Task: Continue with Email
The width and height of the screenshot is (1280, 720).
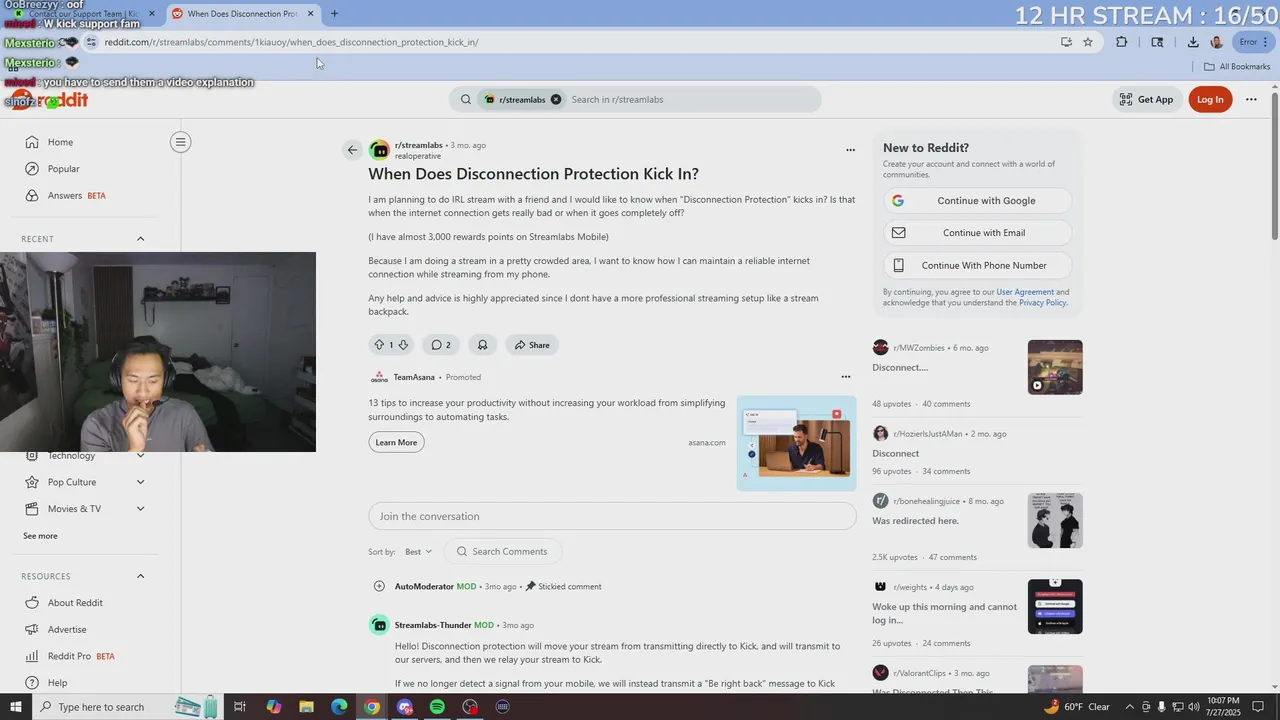Action: (x=977, y=233)
